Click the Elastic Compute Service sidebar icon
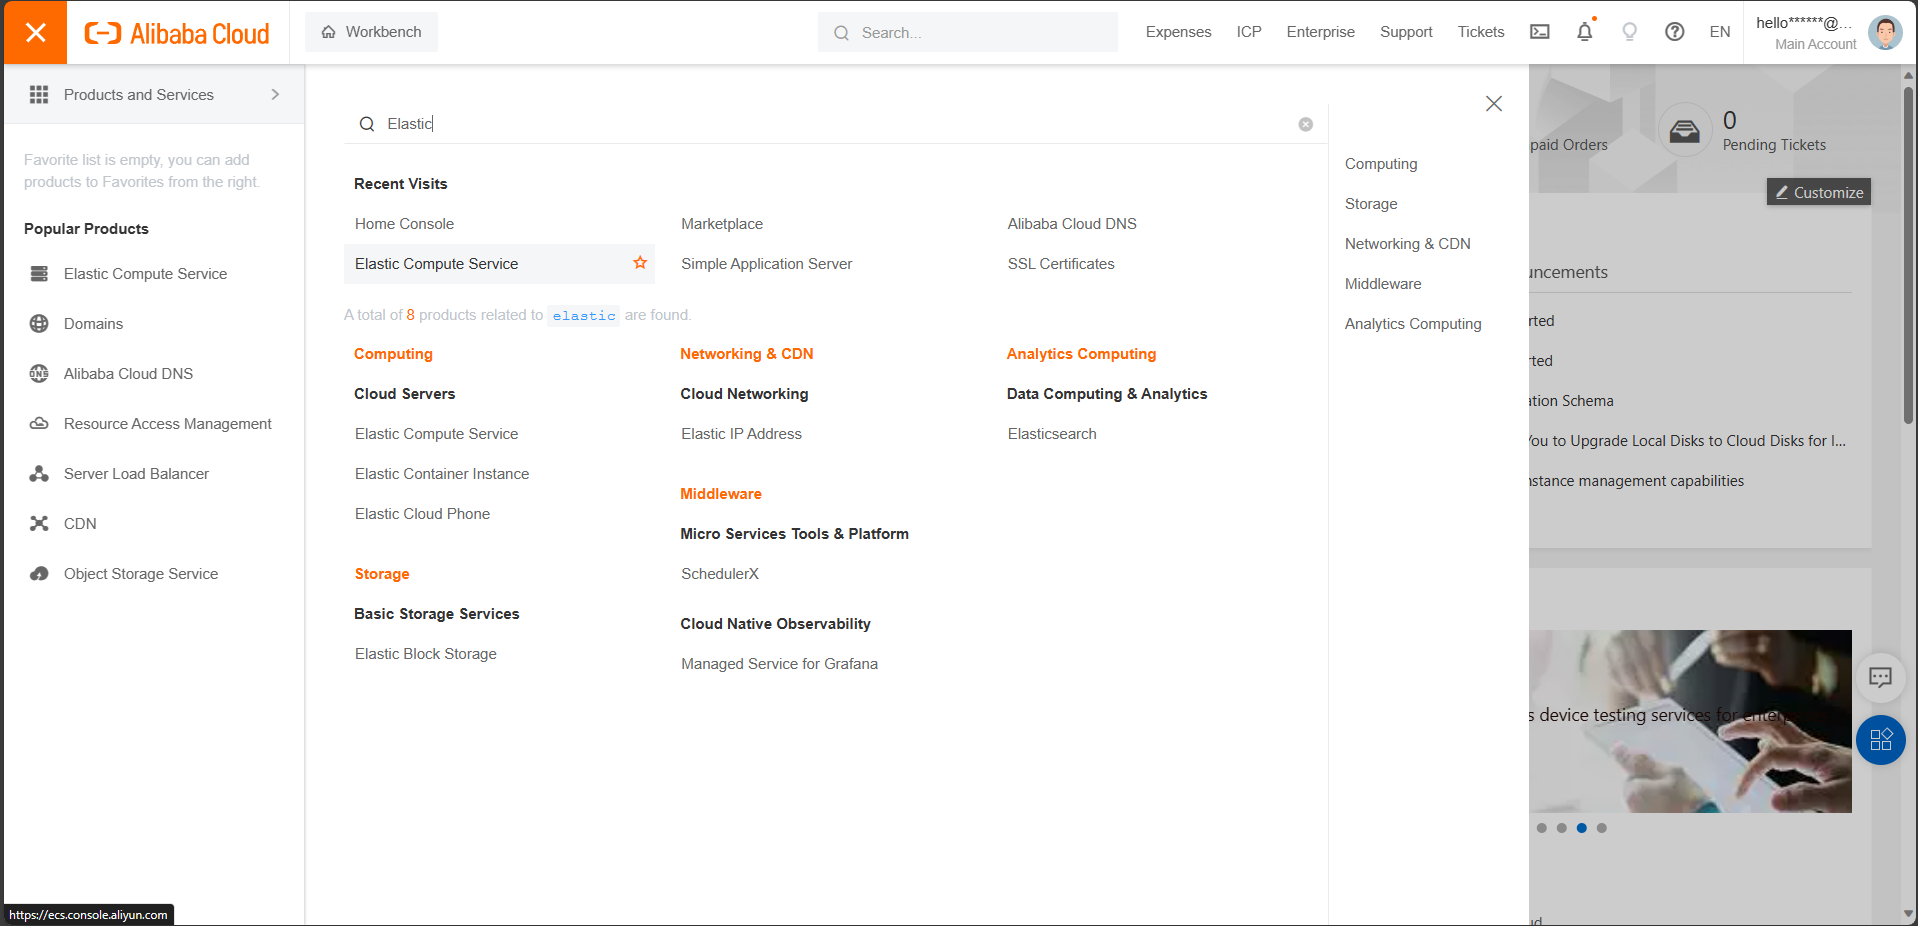Screen dimensions: 1918x926 point(39,274)
